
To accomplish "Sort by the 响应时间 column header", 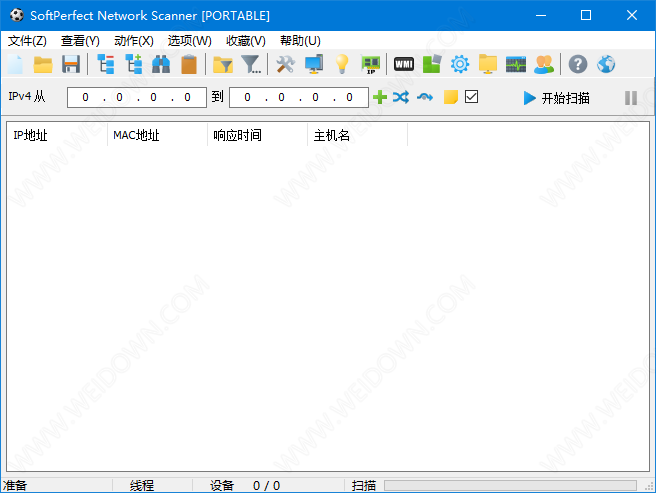I will (257, 135).
